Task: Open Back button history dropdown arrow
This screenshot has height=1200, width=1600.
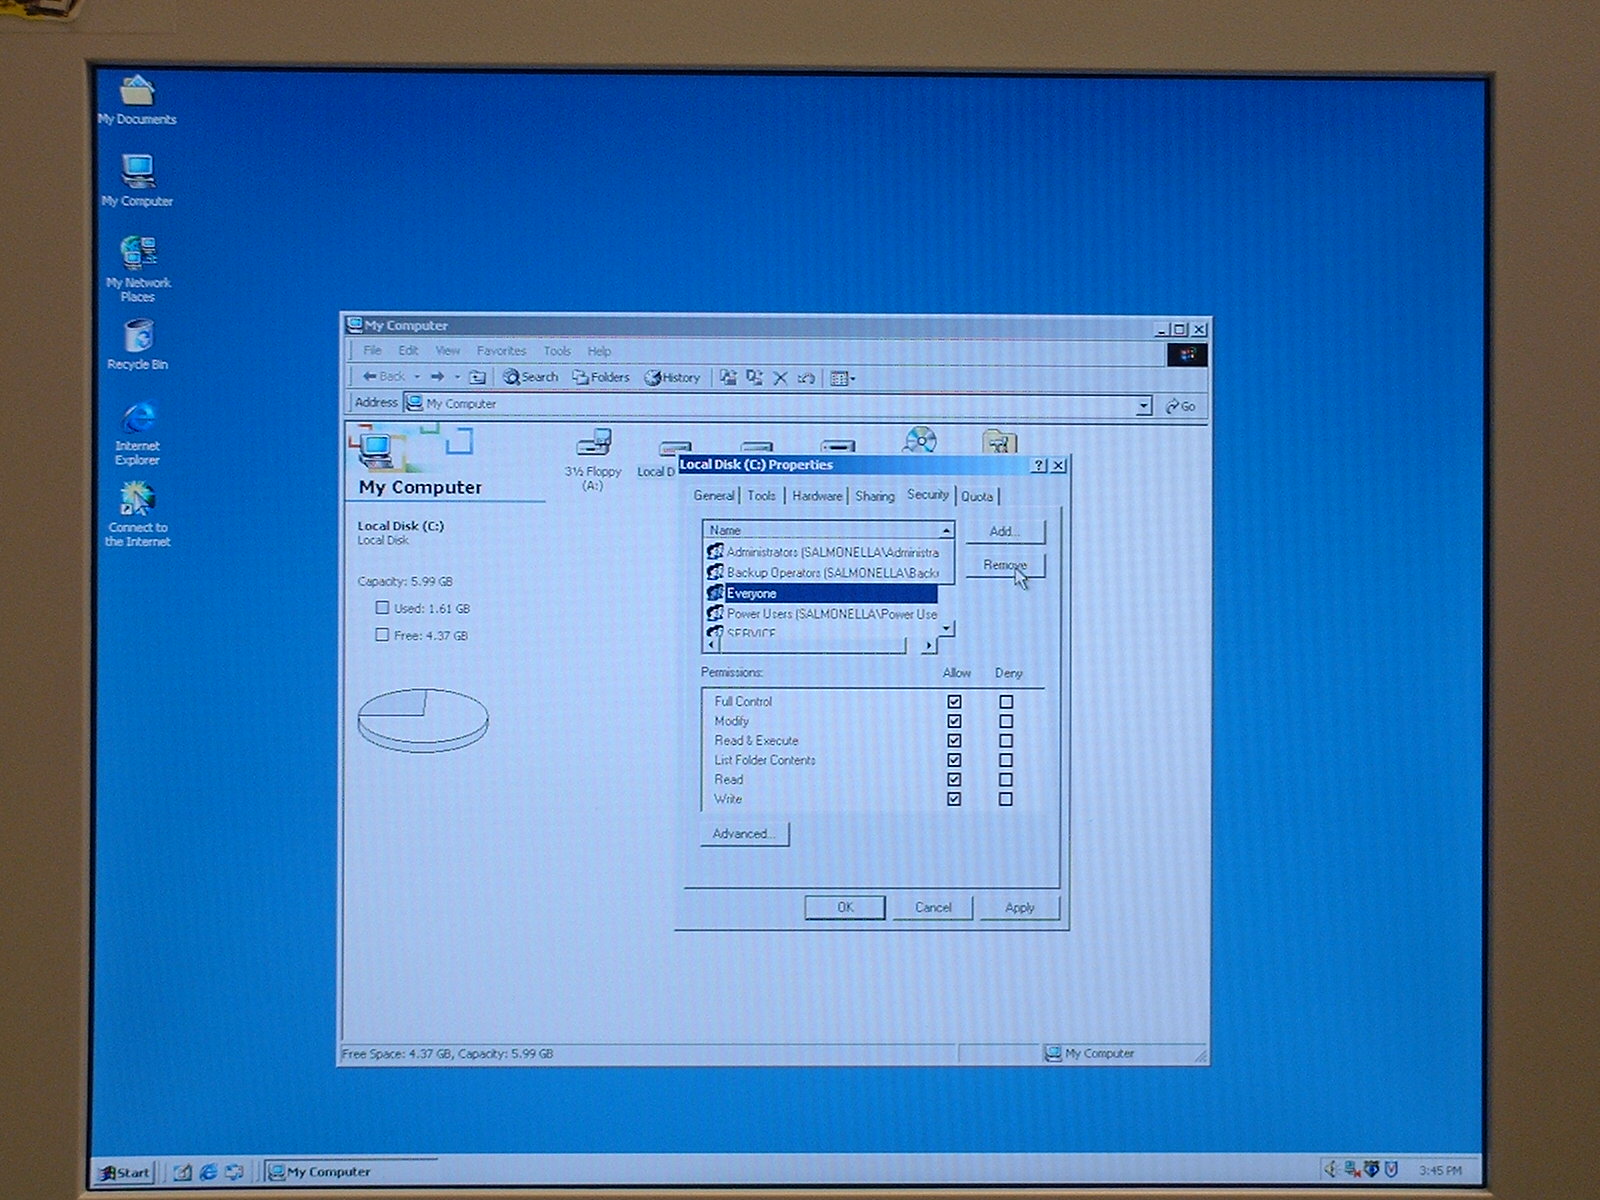Action: point(417,377)
